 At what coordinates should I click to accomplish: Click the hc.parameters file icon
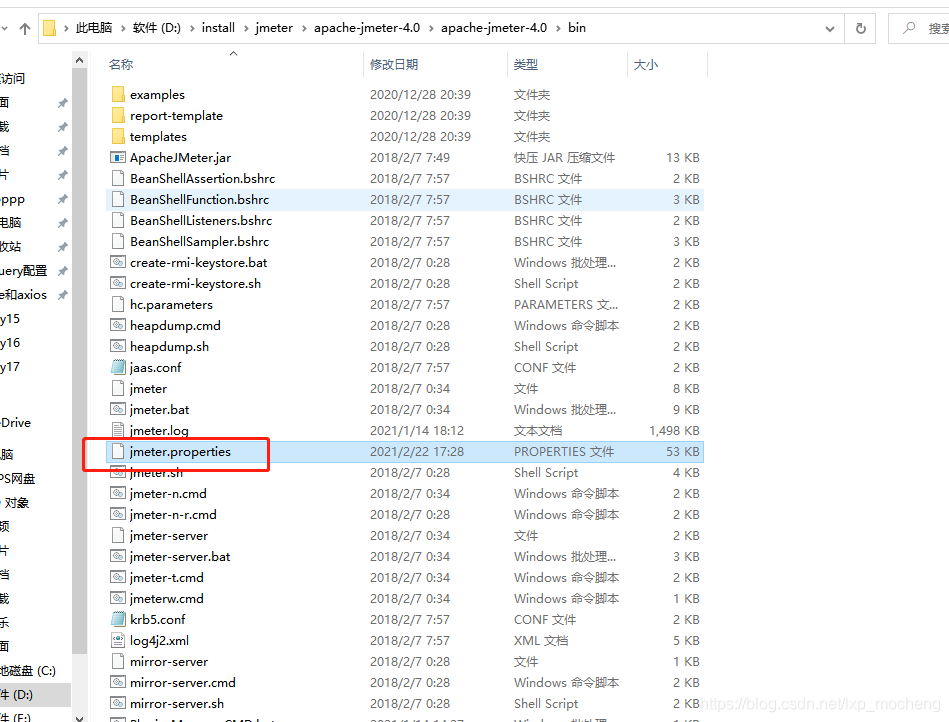pyautogui.click(x=118, y=304)
